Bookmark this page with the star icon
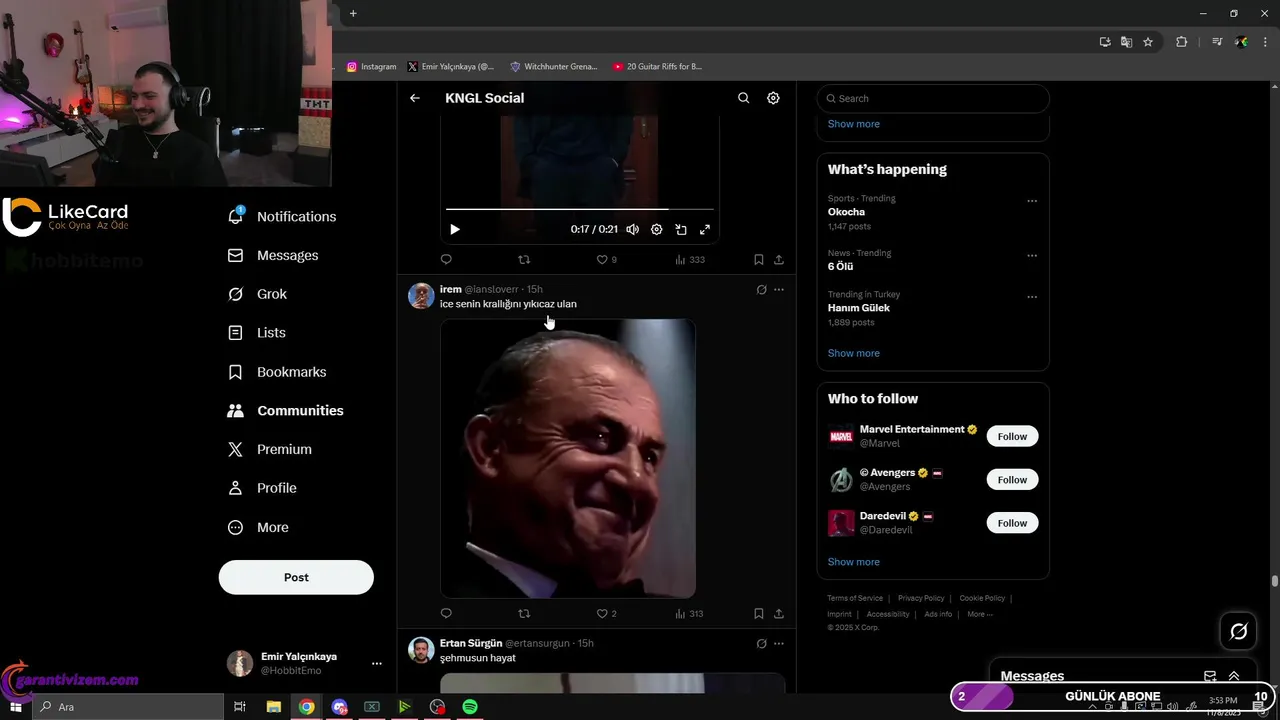Screen dimensions: 1280x720 [x=1148, y=42]
